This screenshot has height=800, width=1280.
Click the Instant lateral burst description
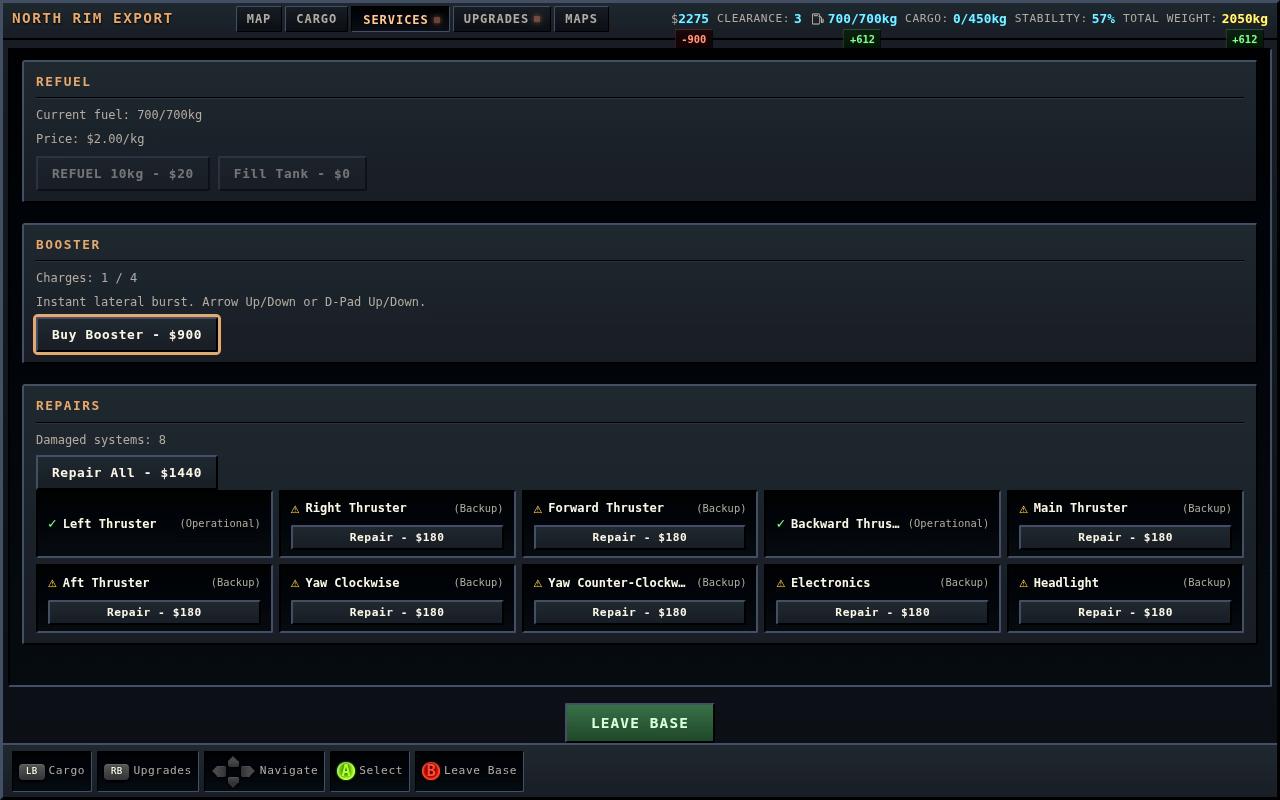[x=231, y=302]
